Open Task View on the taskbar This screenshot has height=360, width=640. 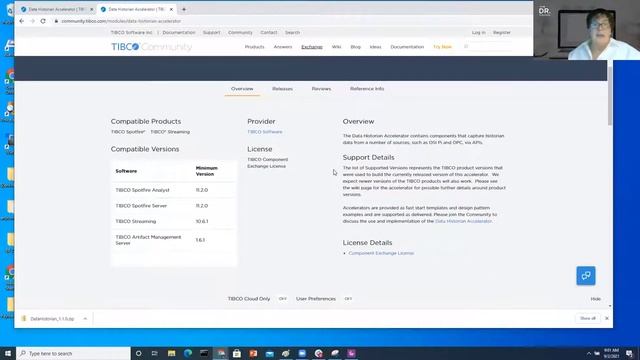[154, 353]
